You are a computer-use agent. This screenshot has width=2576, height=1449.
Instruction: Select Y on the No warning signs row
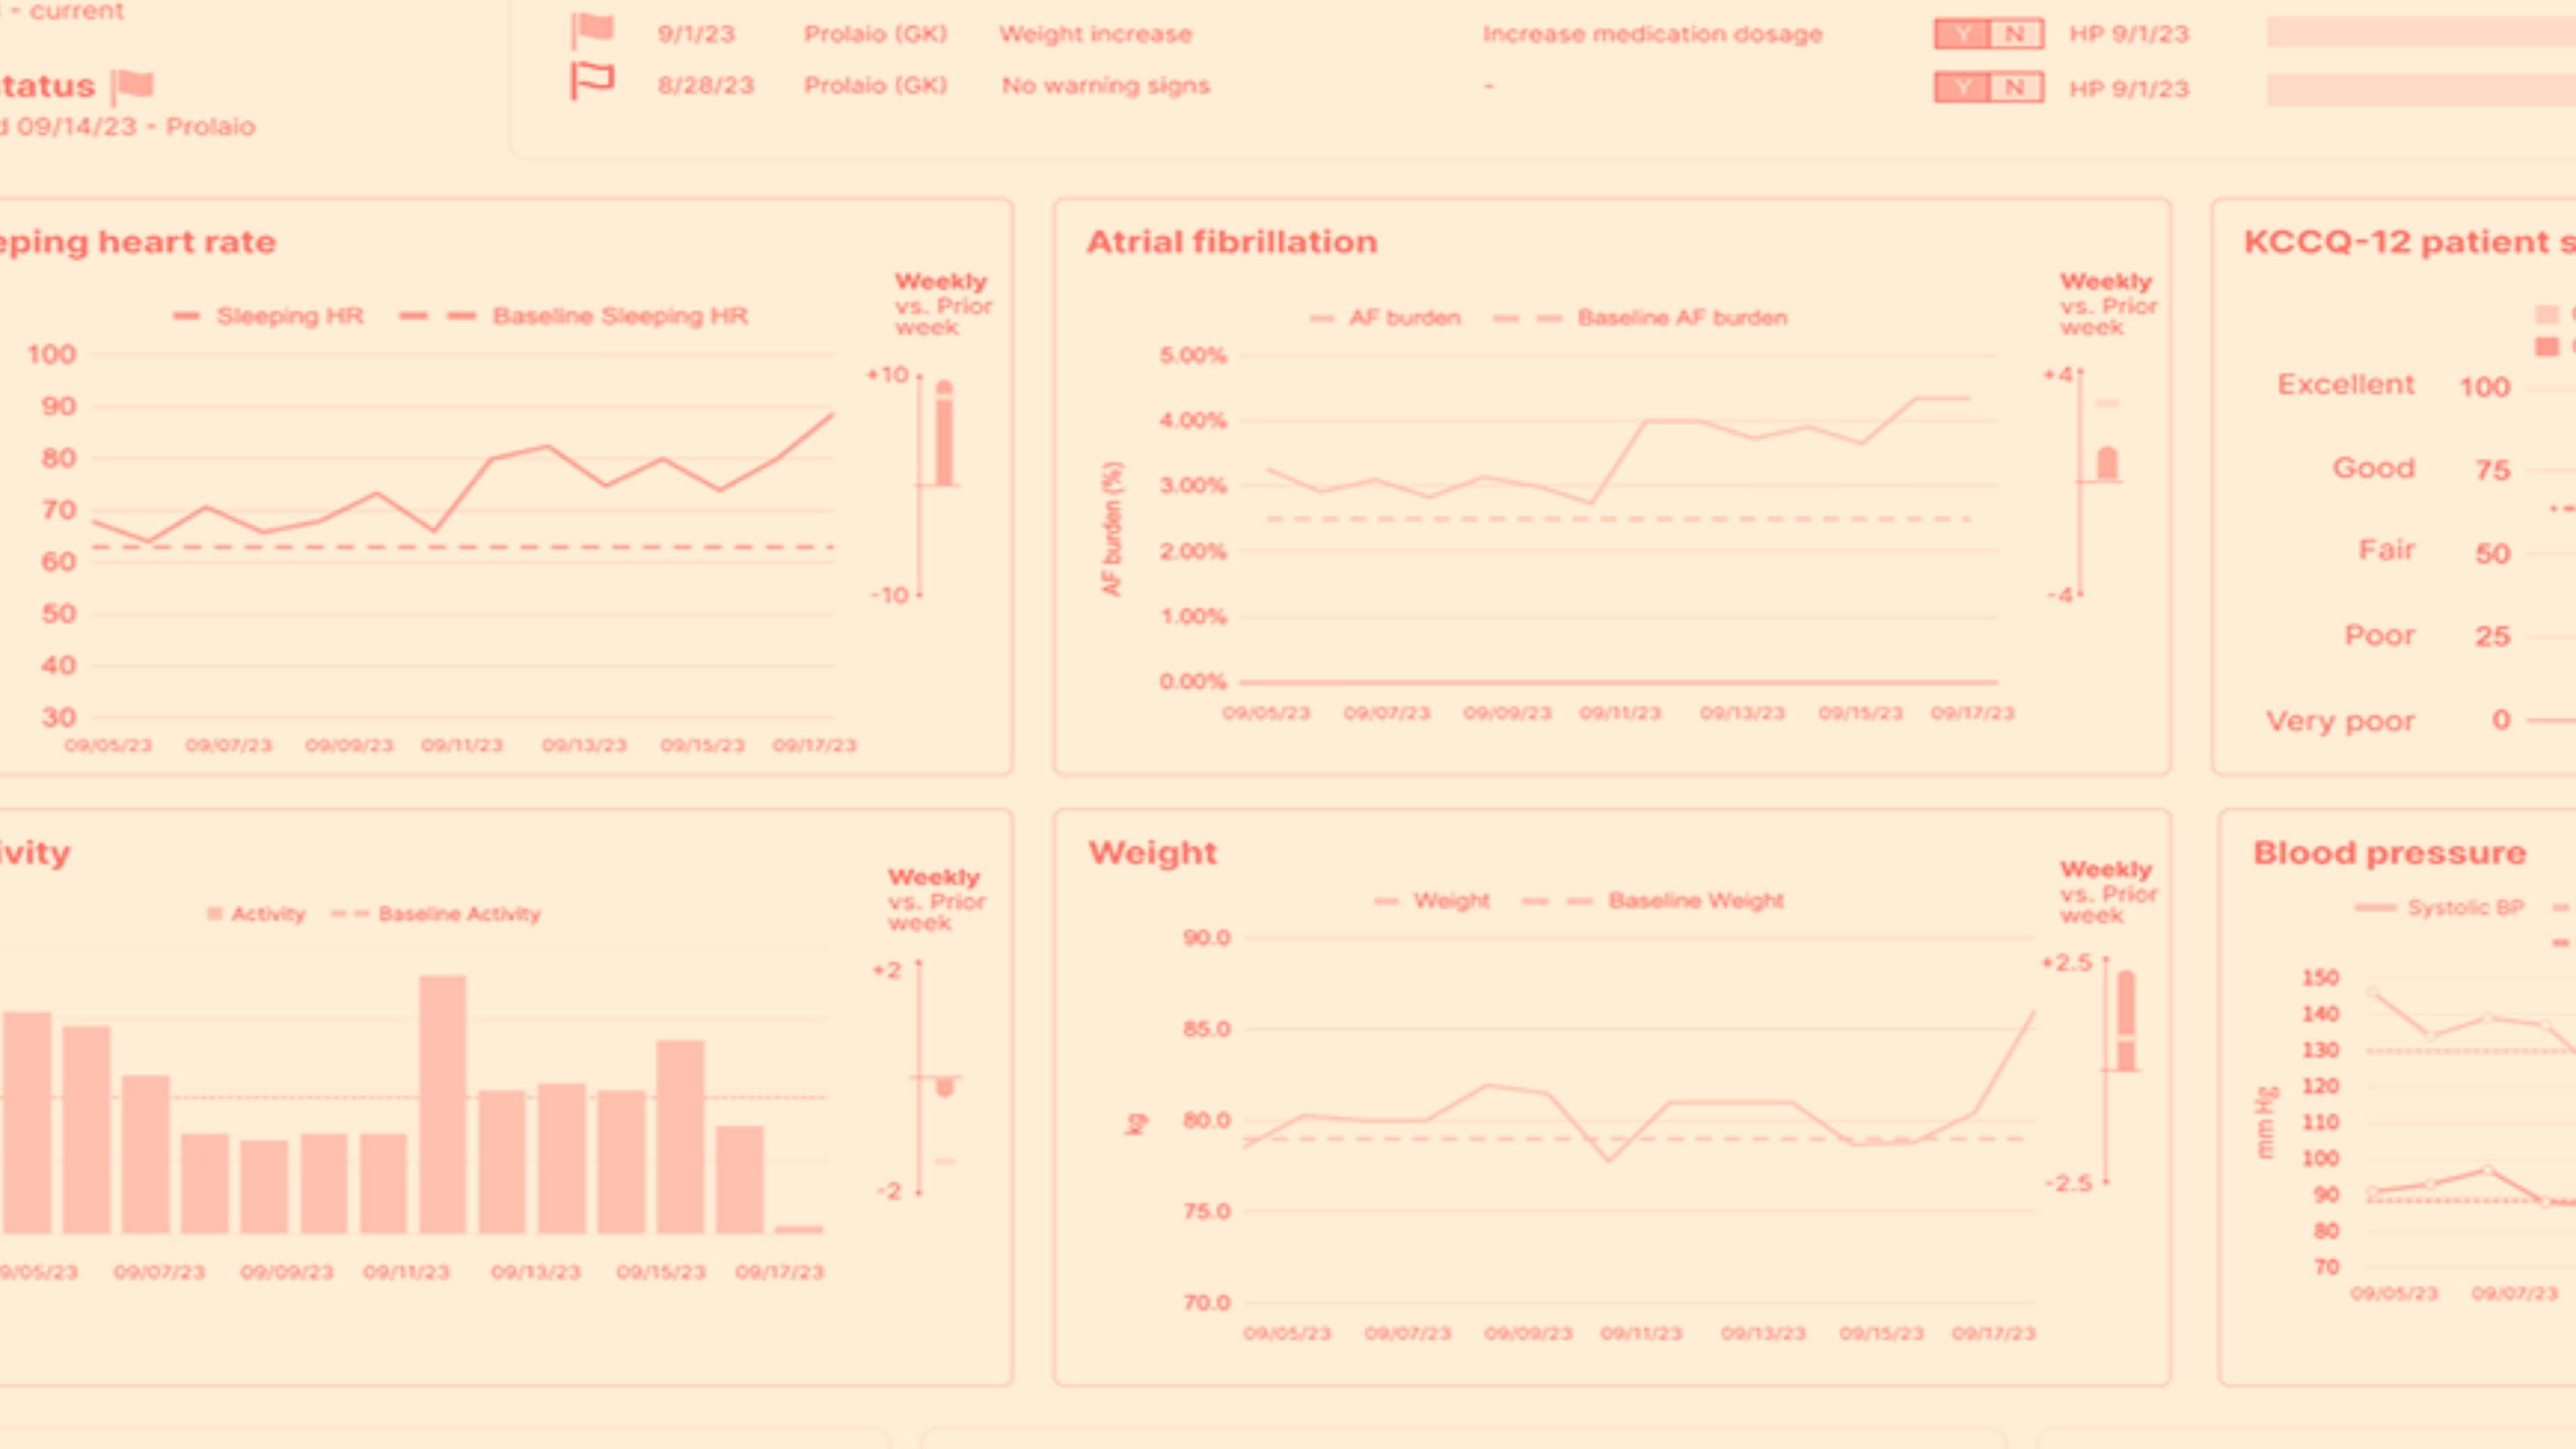point(1962,88)
